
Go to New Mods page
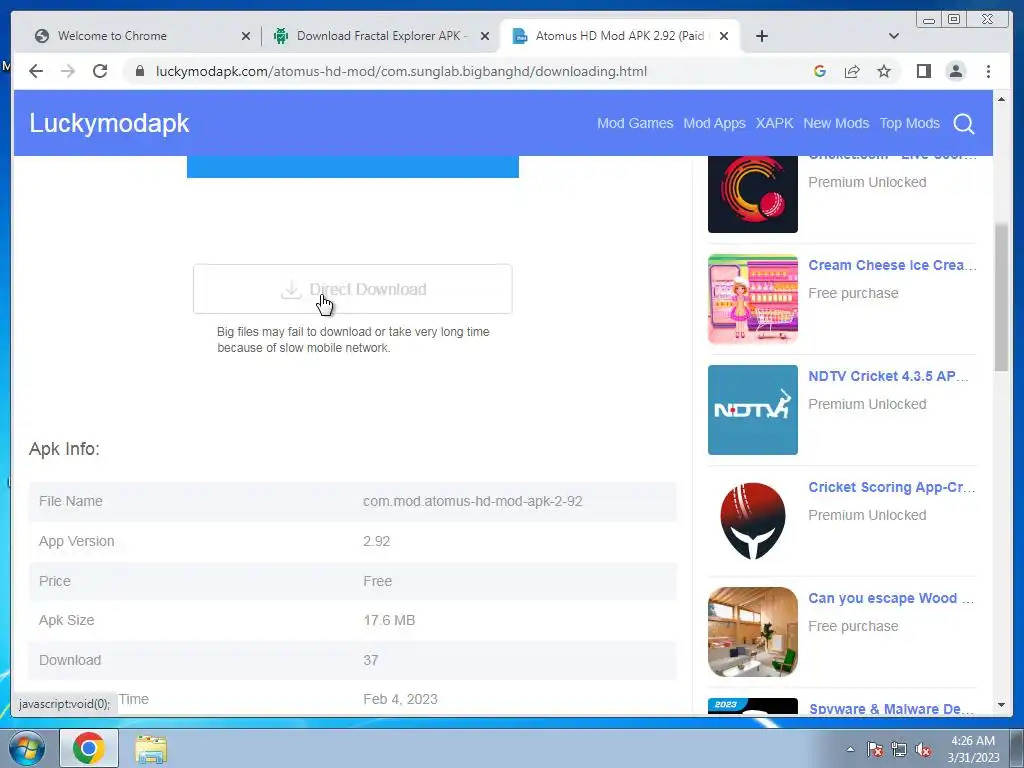[836, 123]
